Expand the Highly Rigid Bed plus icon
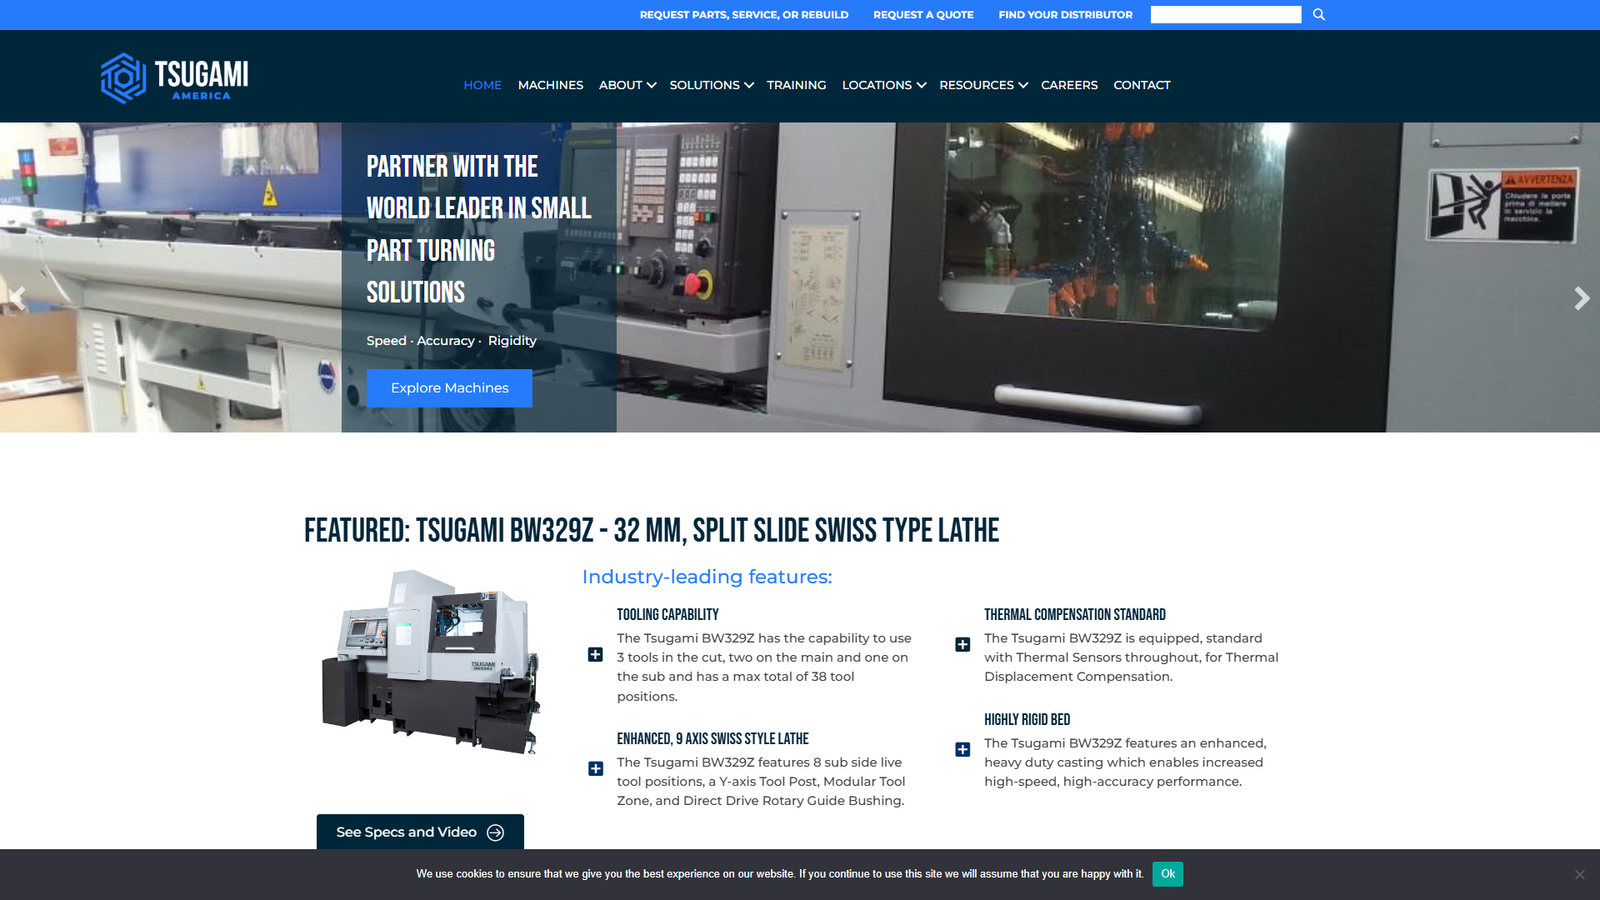1600x900 pixels. coord(962,749)
